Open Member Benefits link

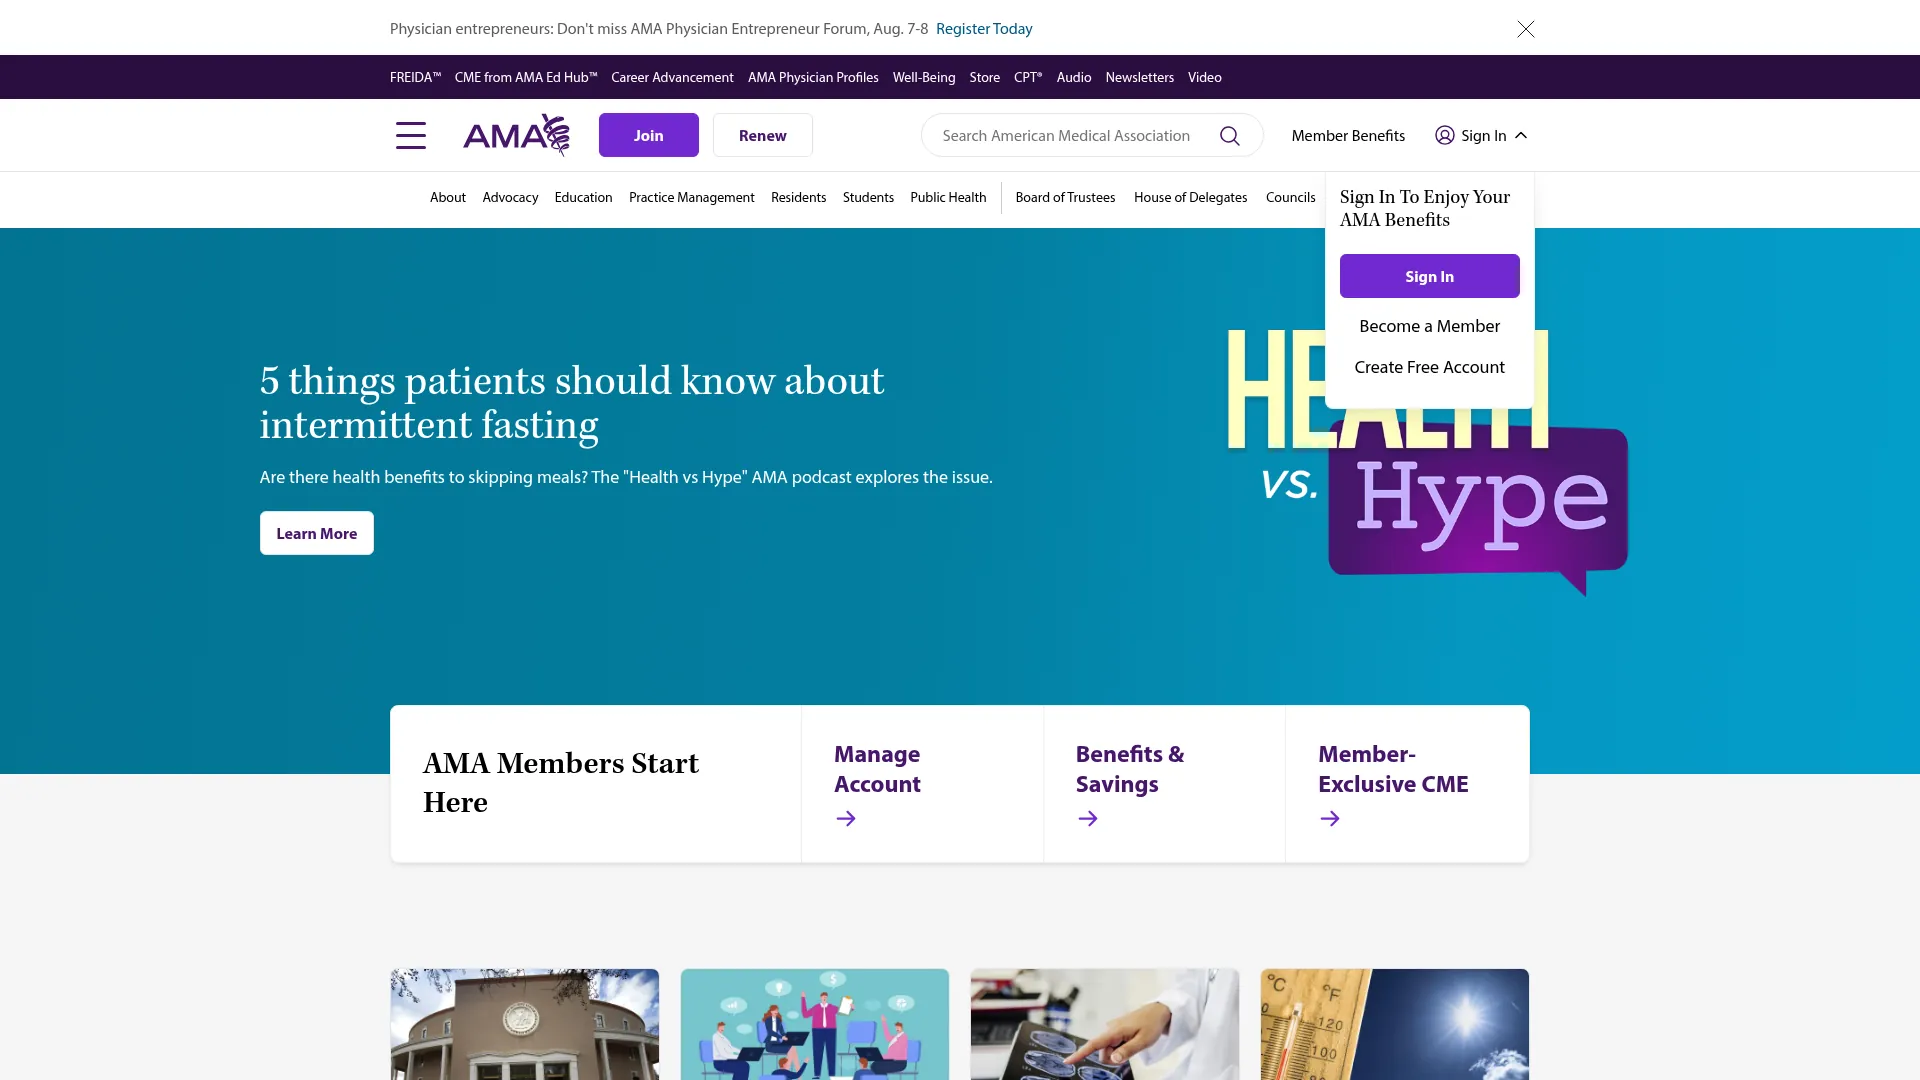(x=1348, y=136)
